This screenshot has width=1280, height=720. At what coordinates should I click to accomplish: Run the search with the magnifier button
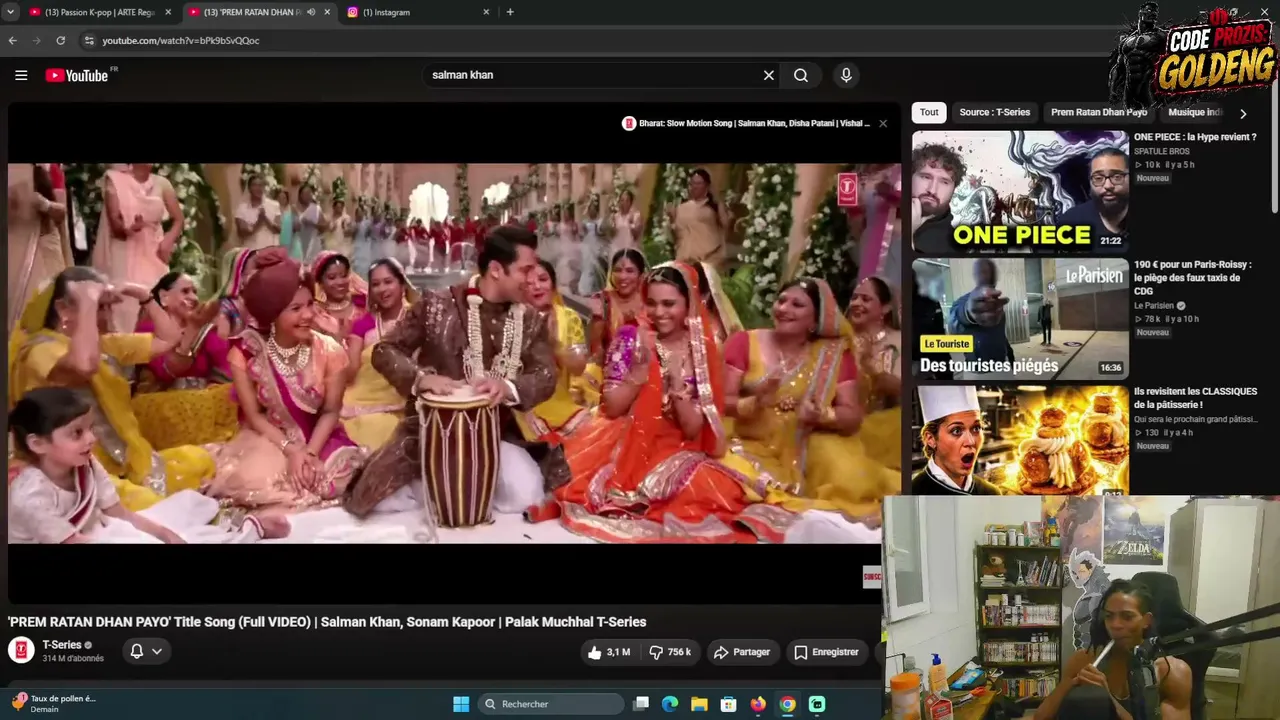pos(801,75)
